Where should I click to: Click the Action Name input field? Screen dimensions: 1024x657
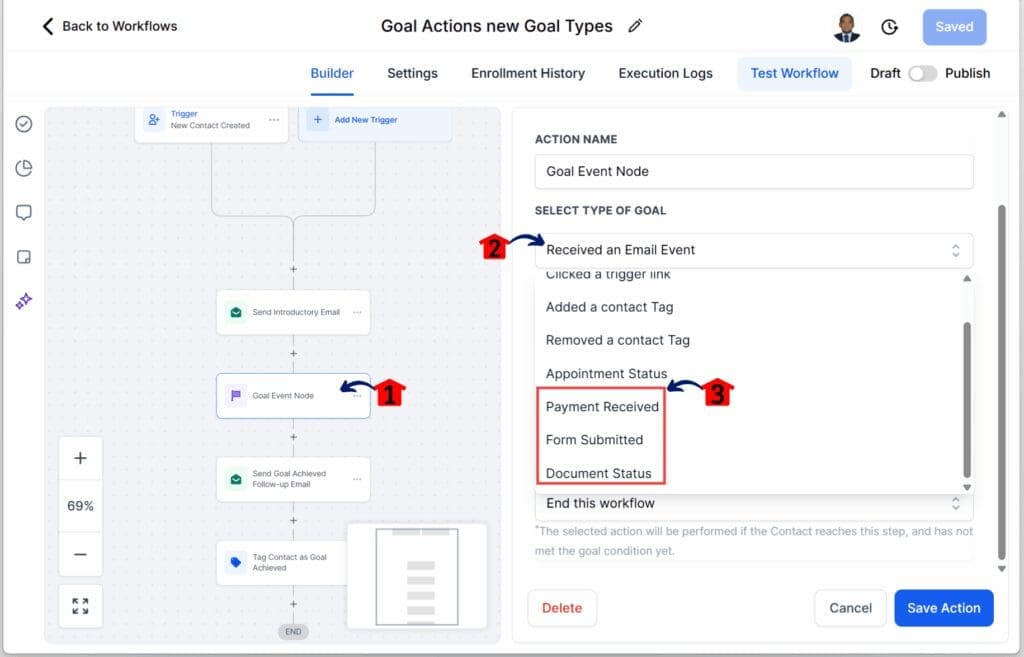click(x=753, y=171)
